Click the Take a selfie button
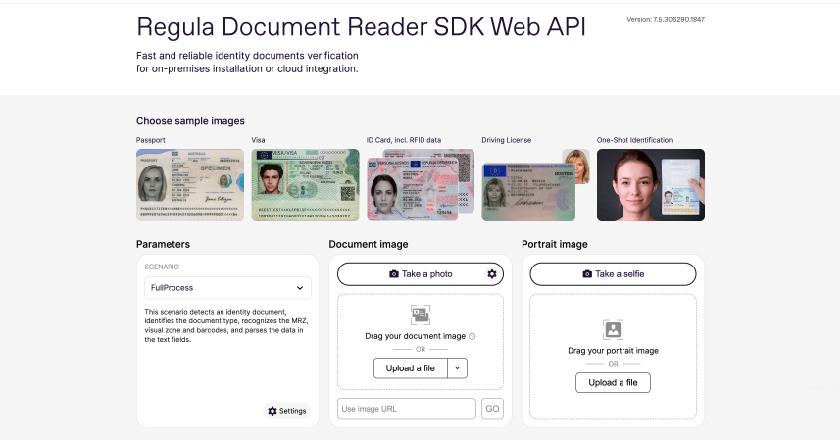840x440 pixels. click(x=612, y=274)
